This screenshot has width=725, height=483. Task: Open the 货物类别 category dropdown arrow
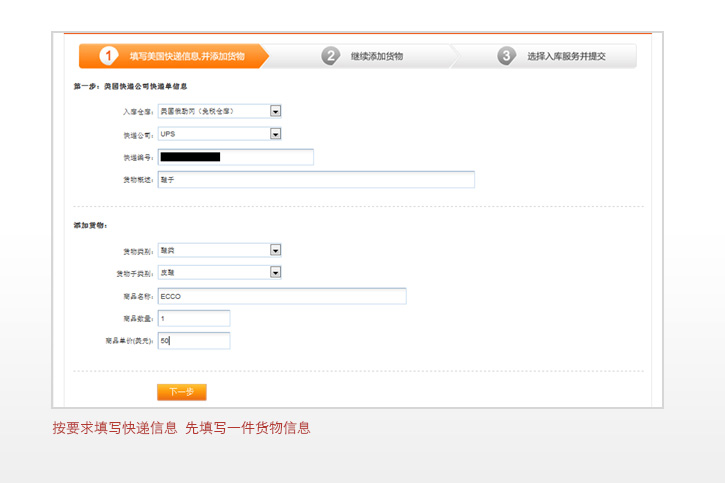coord(275,250)
